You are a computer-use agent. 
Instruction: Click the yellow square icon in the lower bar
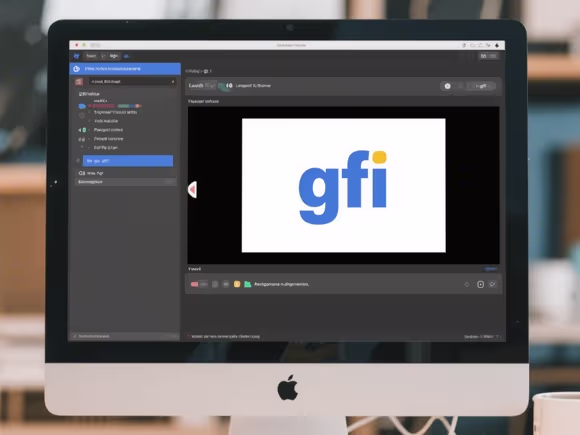click(x=237, y=284)
